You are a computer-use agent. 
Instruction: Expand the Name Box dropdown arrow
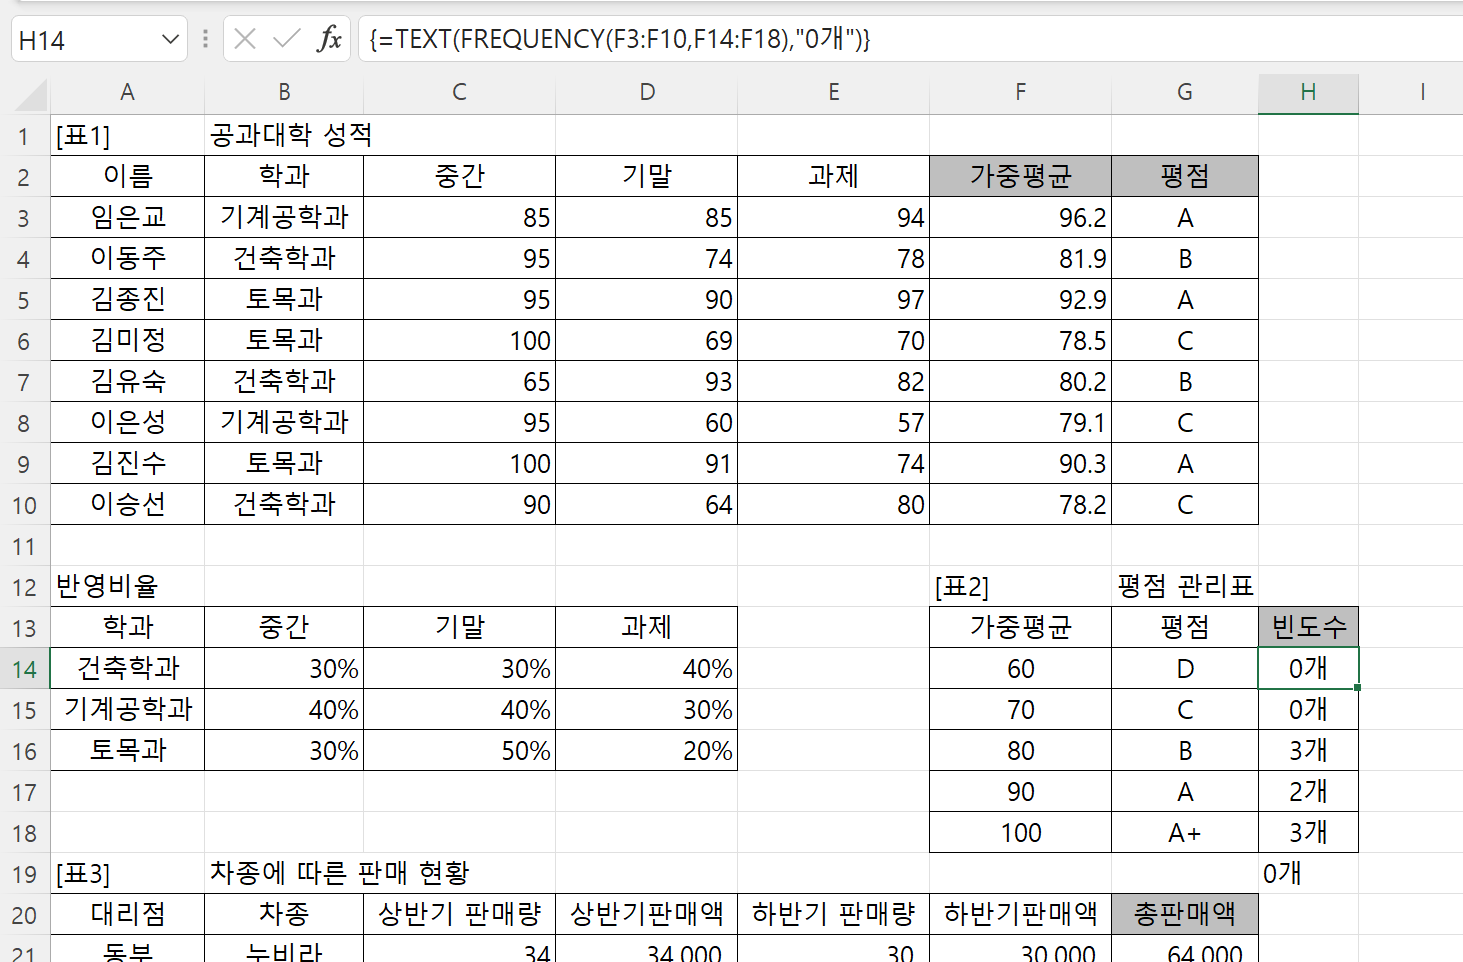click(x=170, y=39)
